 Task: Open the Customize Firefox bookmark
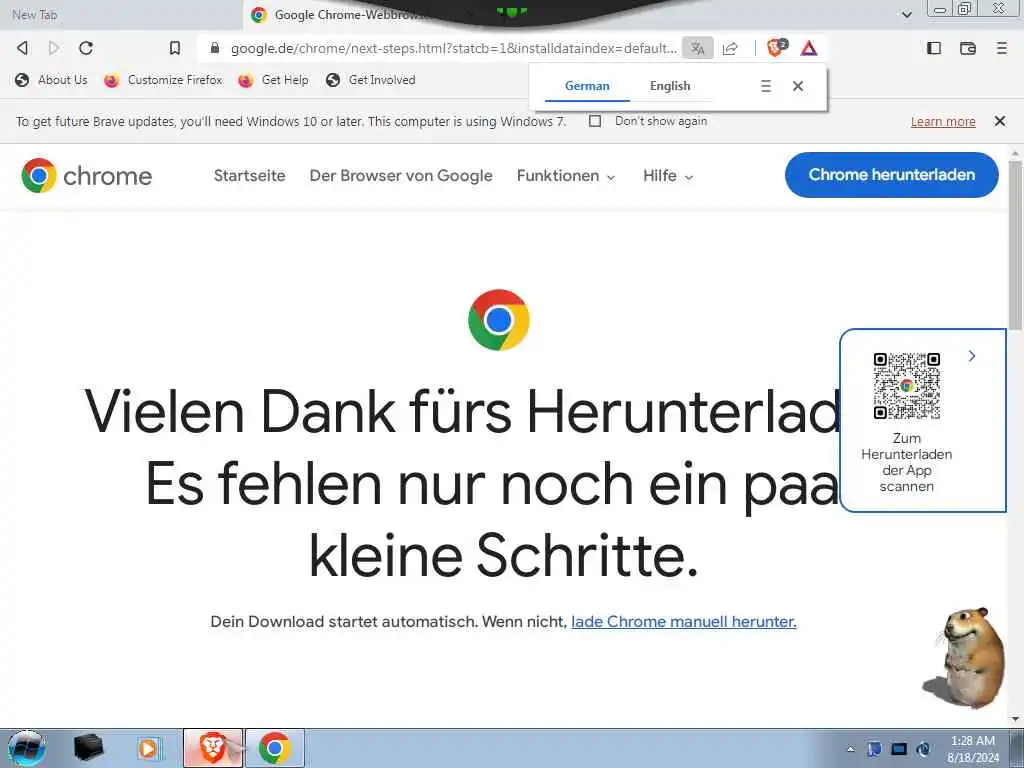[x=164, y=80]
